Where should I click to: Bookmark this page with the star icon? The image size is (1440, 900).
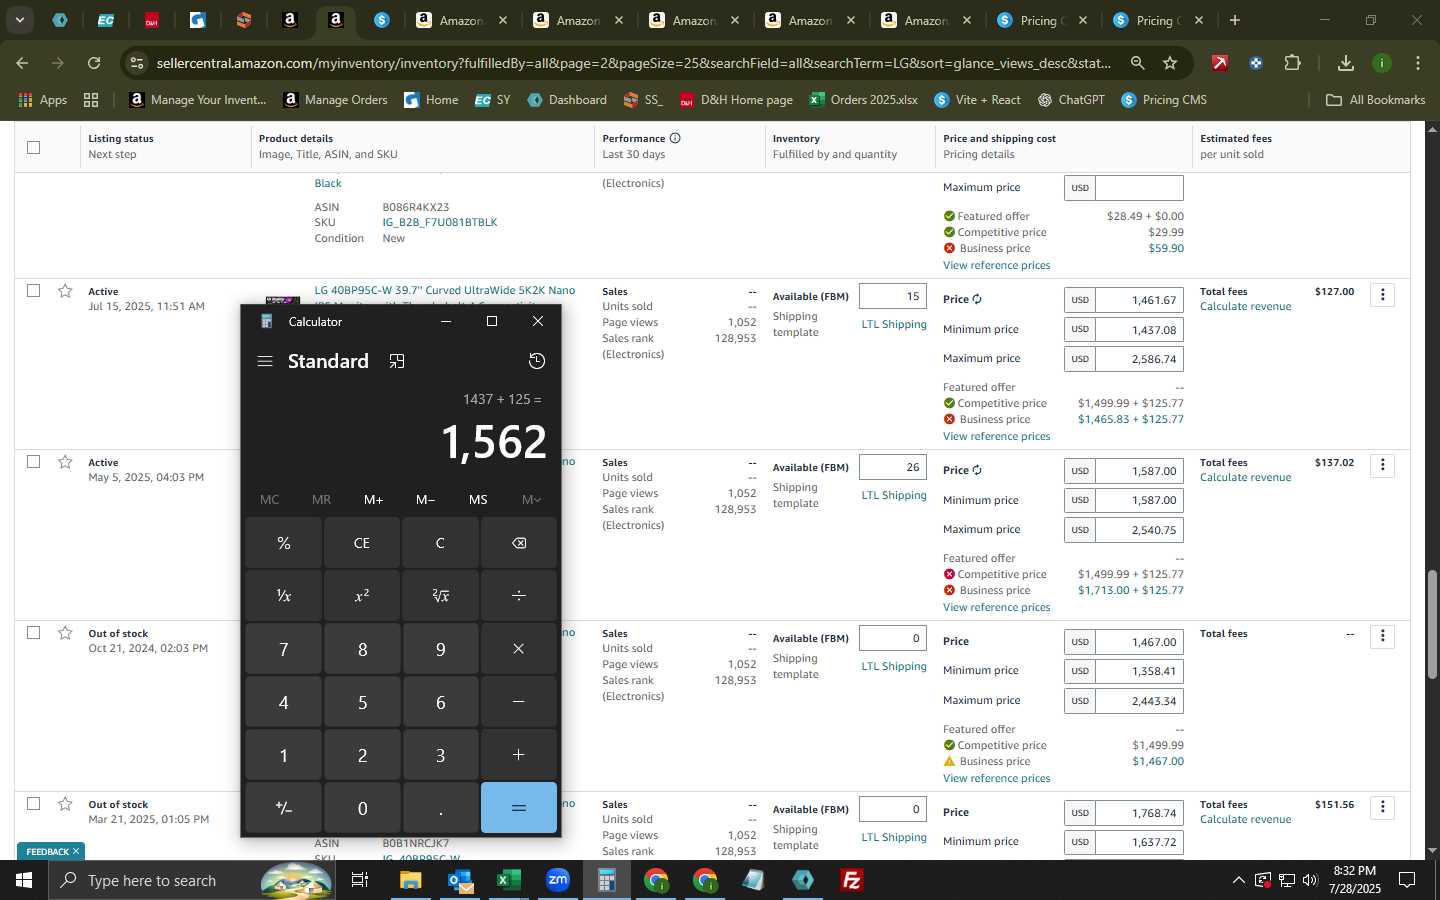click(x=1170, y=63)
